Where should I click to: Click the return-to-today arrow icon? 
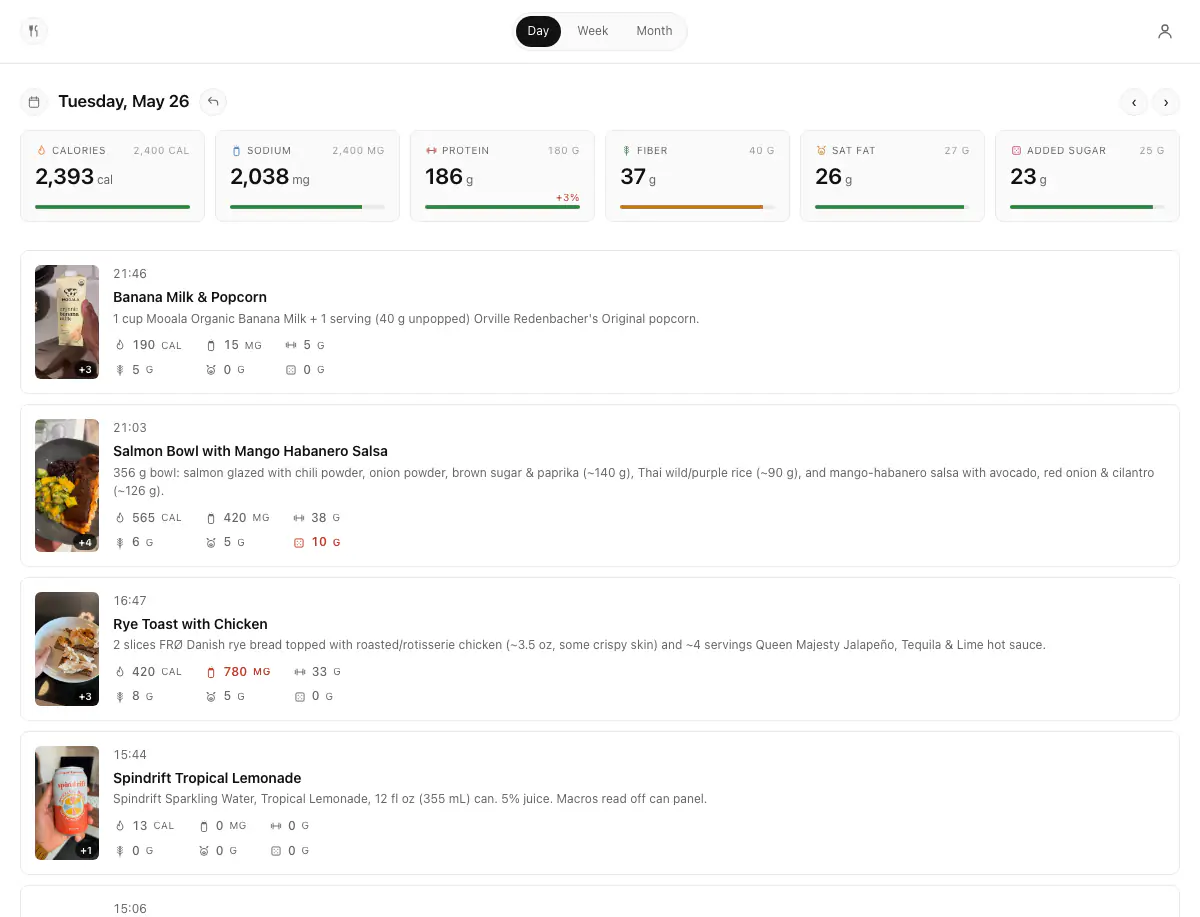click(213, 102)
